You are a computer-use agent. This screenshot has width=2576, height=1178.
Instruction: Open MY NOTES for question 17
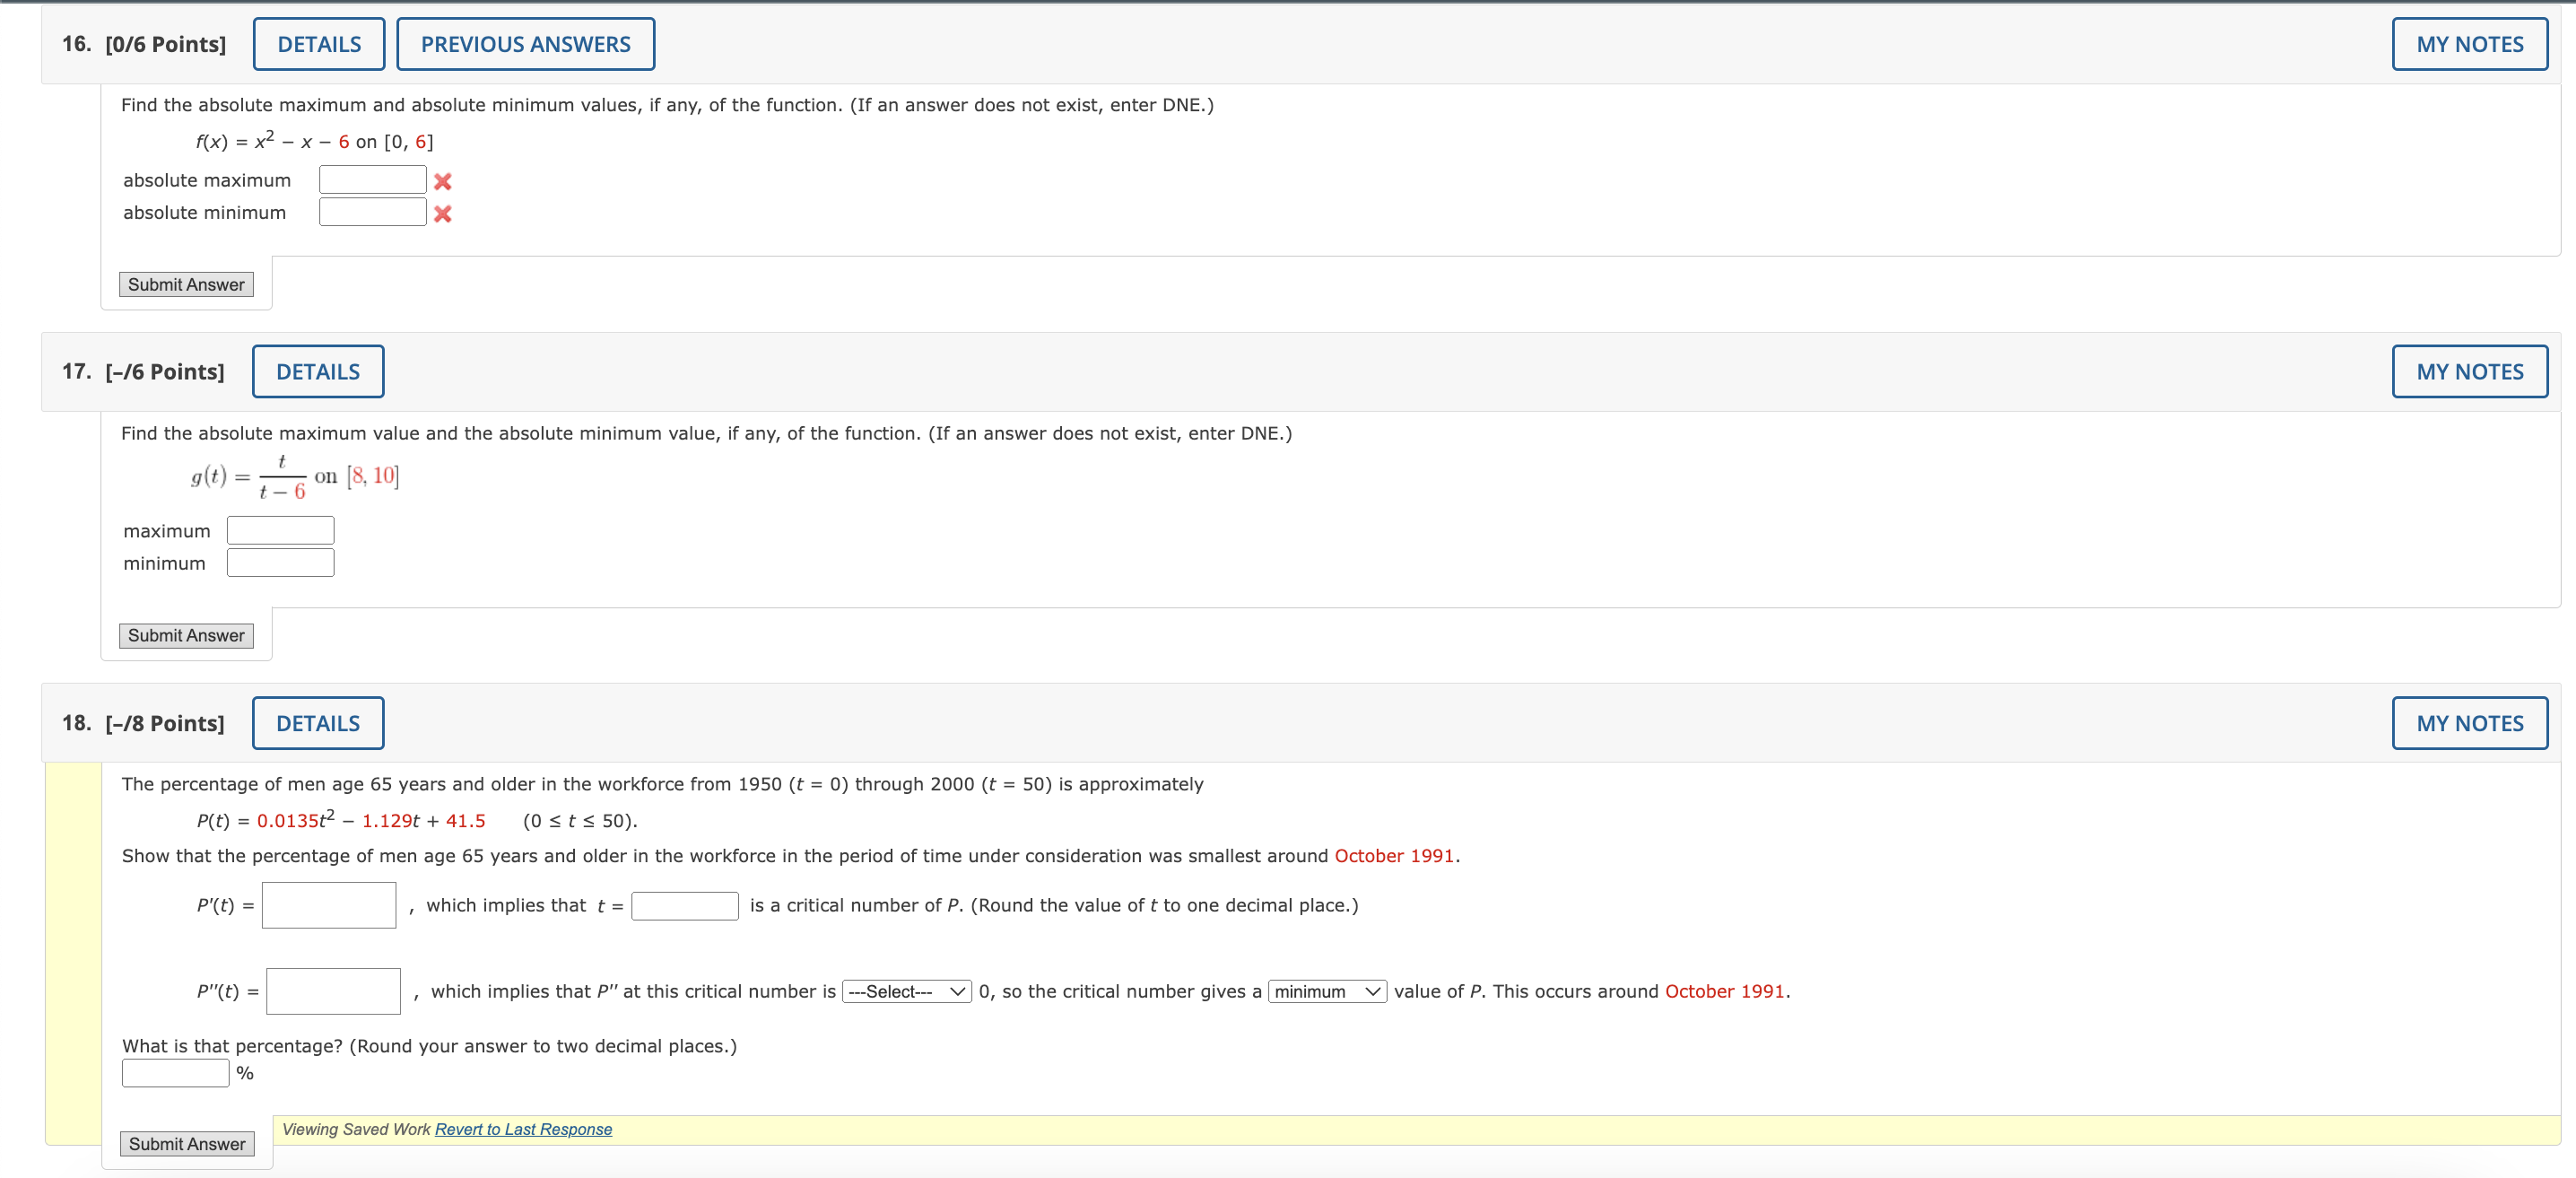point(2469,371)
